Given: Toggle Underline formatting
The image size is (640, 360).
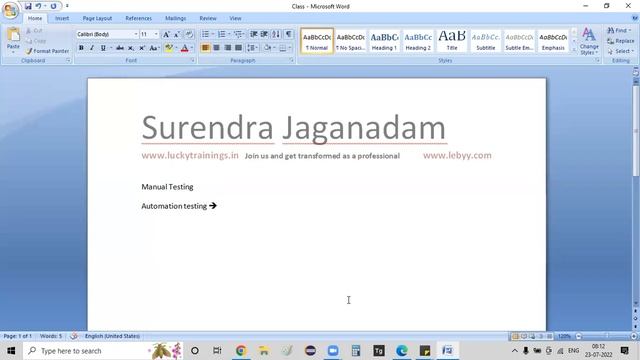Looking at the screenshot, I should 103,48.
